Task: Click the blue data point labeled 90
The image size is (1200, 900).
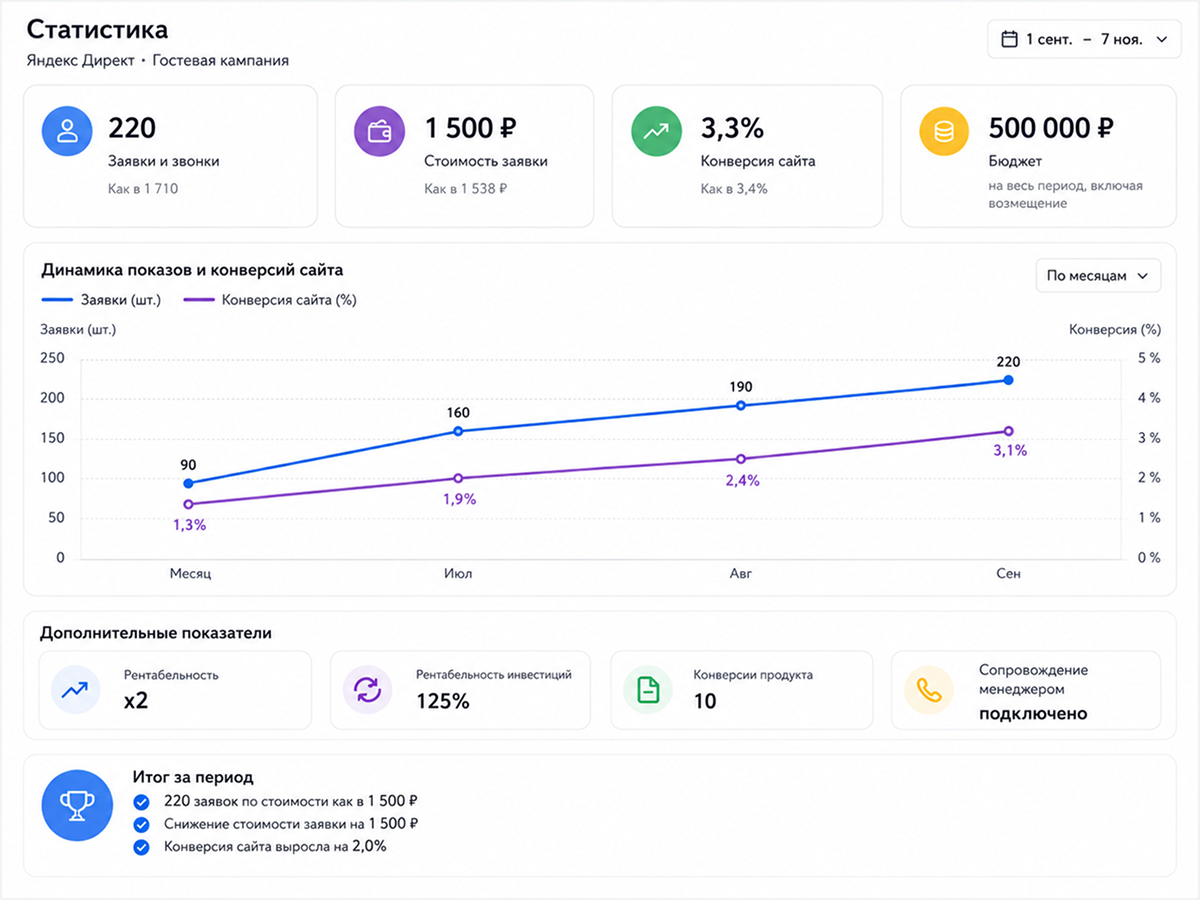Action: click(x=189, y=483)
